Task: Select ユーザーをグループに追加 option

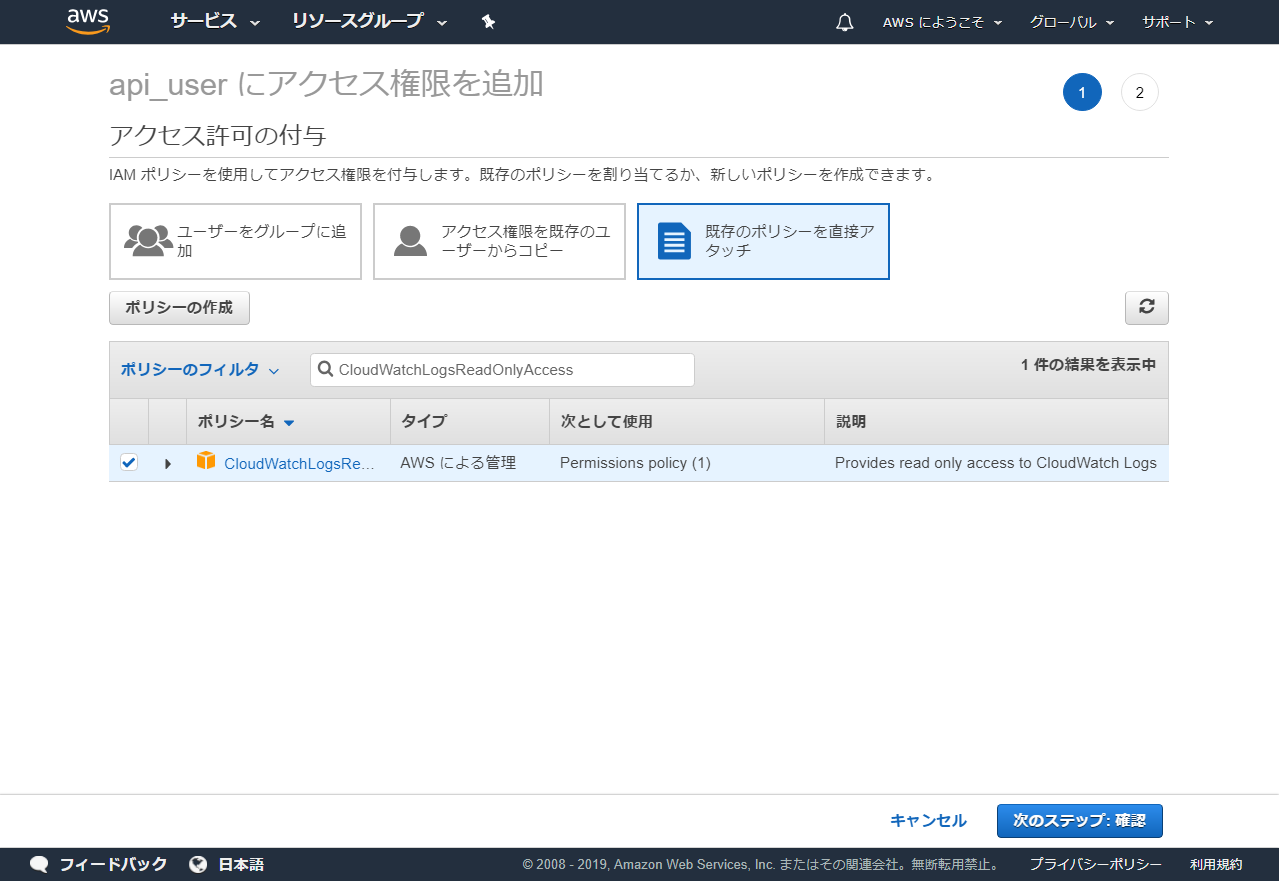Action: pyautogui.click(x=235, y=242)
